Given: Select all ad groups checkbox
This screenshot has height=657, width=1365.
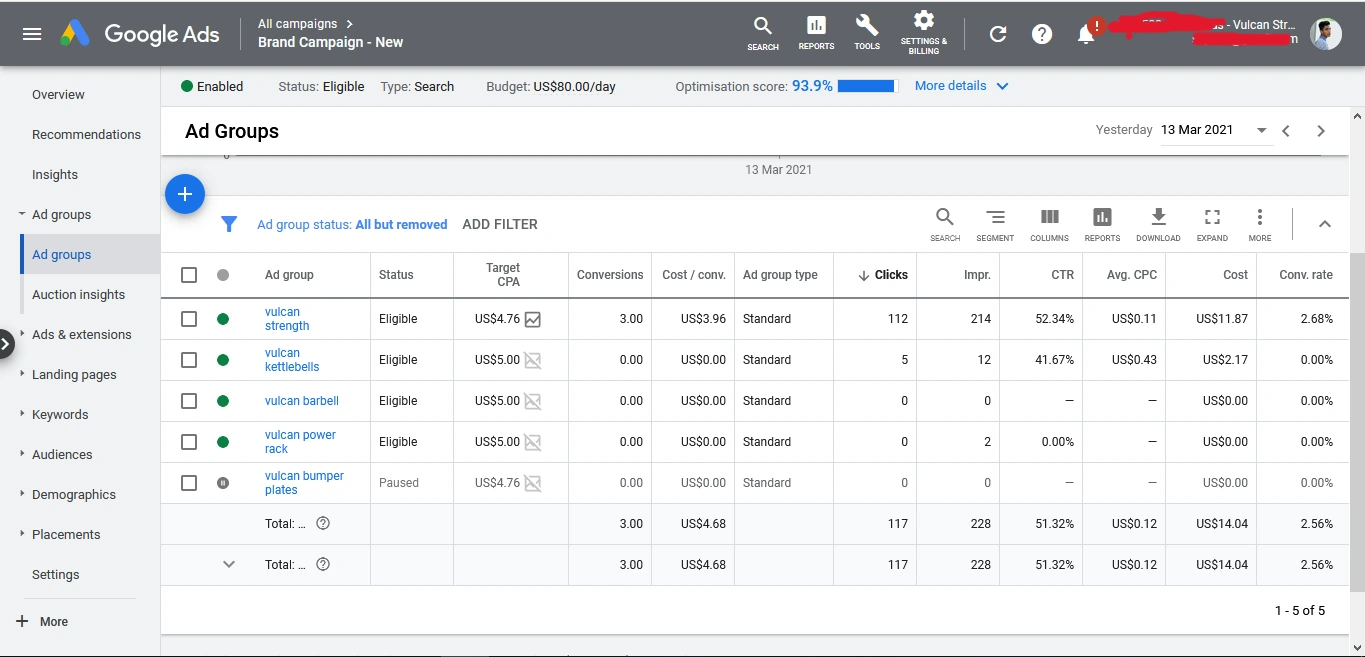Looking at the screenshot, I should 189,275.
